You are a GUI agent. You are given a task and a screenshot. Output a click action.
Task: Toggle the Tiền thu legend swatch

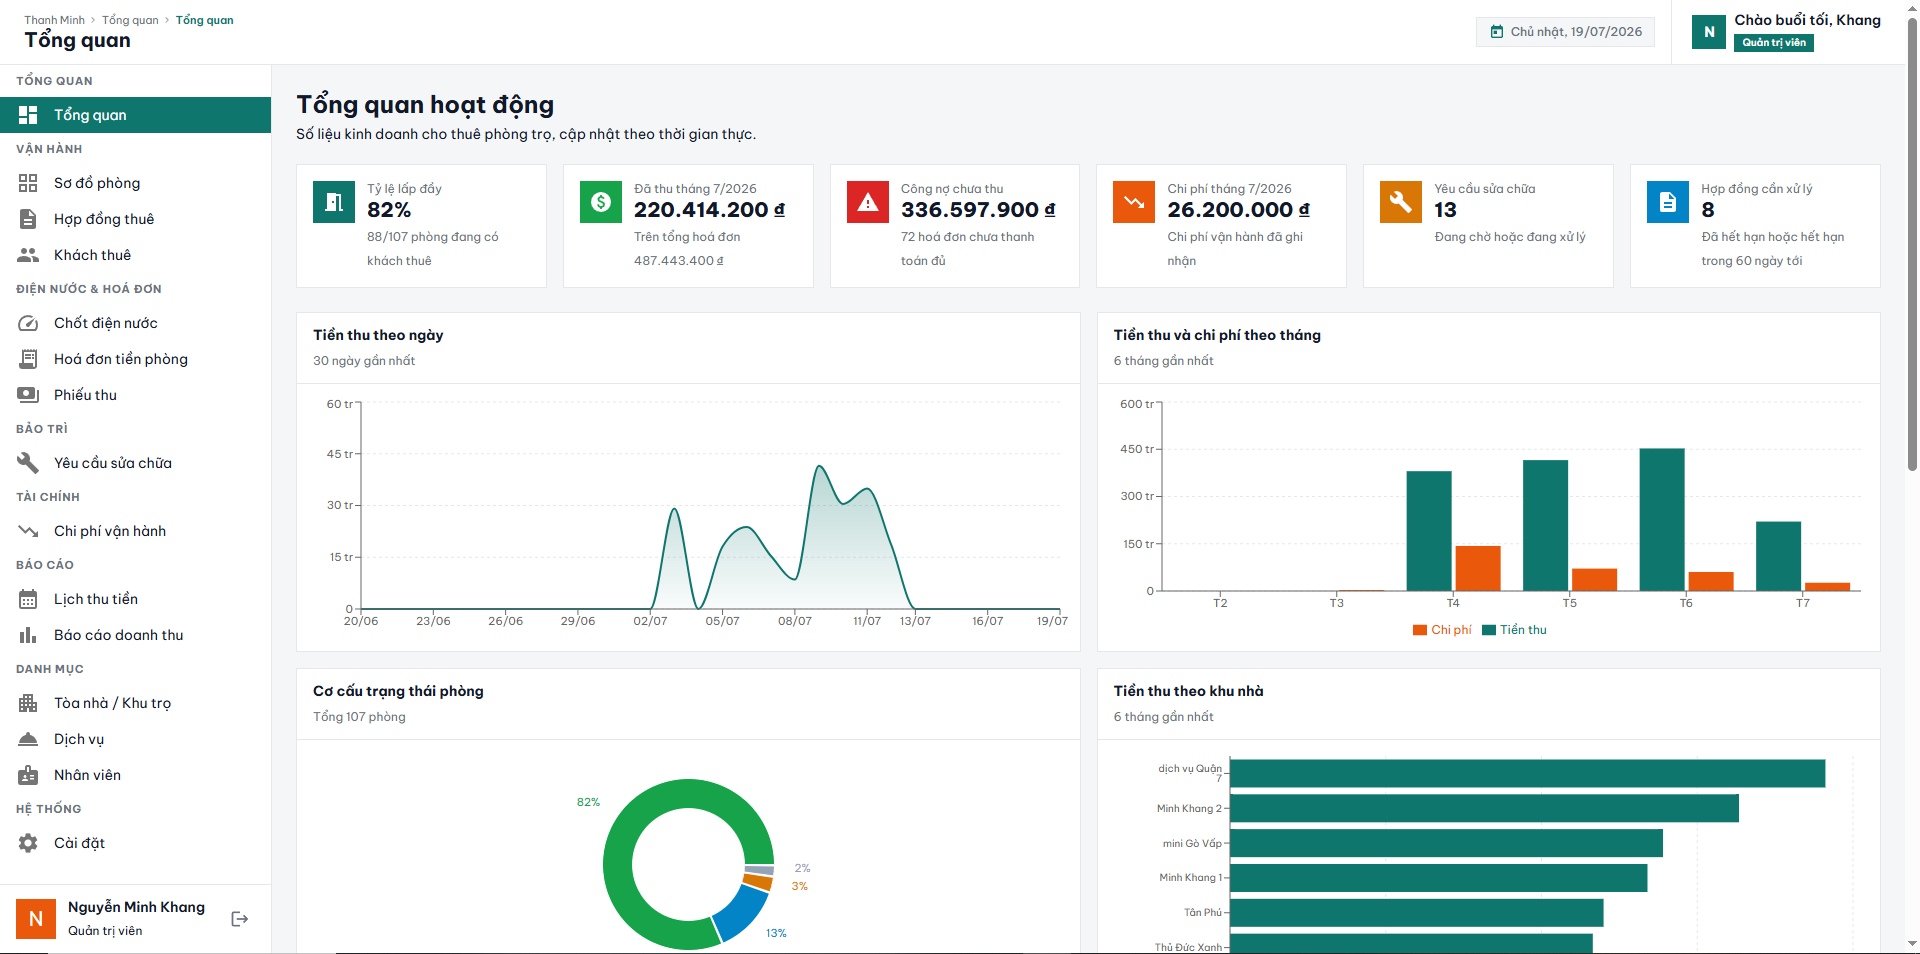point(1489,630)
